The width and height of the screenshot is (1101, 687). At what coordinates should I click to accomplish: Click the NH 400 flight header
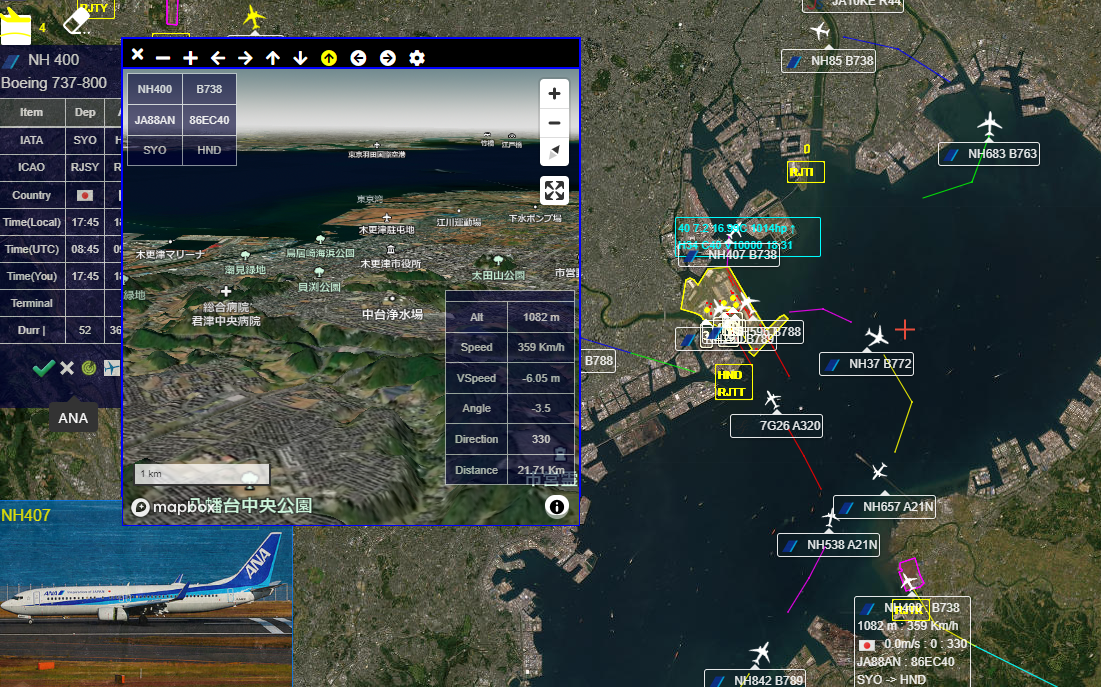[53, 60]
